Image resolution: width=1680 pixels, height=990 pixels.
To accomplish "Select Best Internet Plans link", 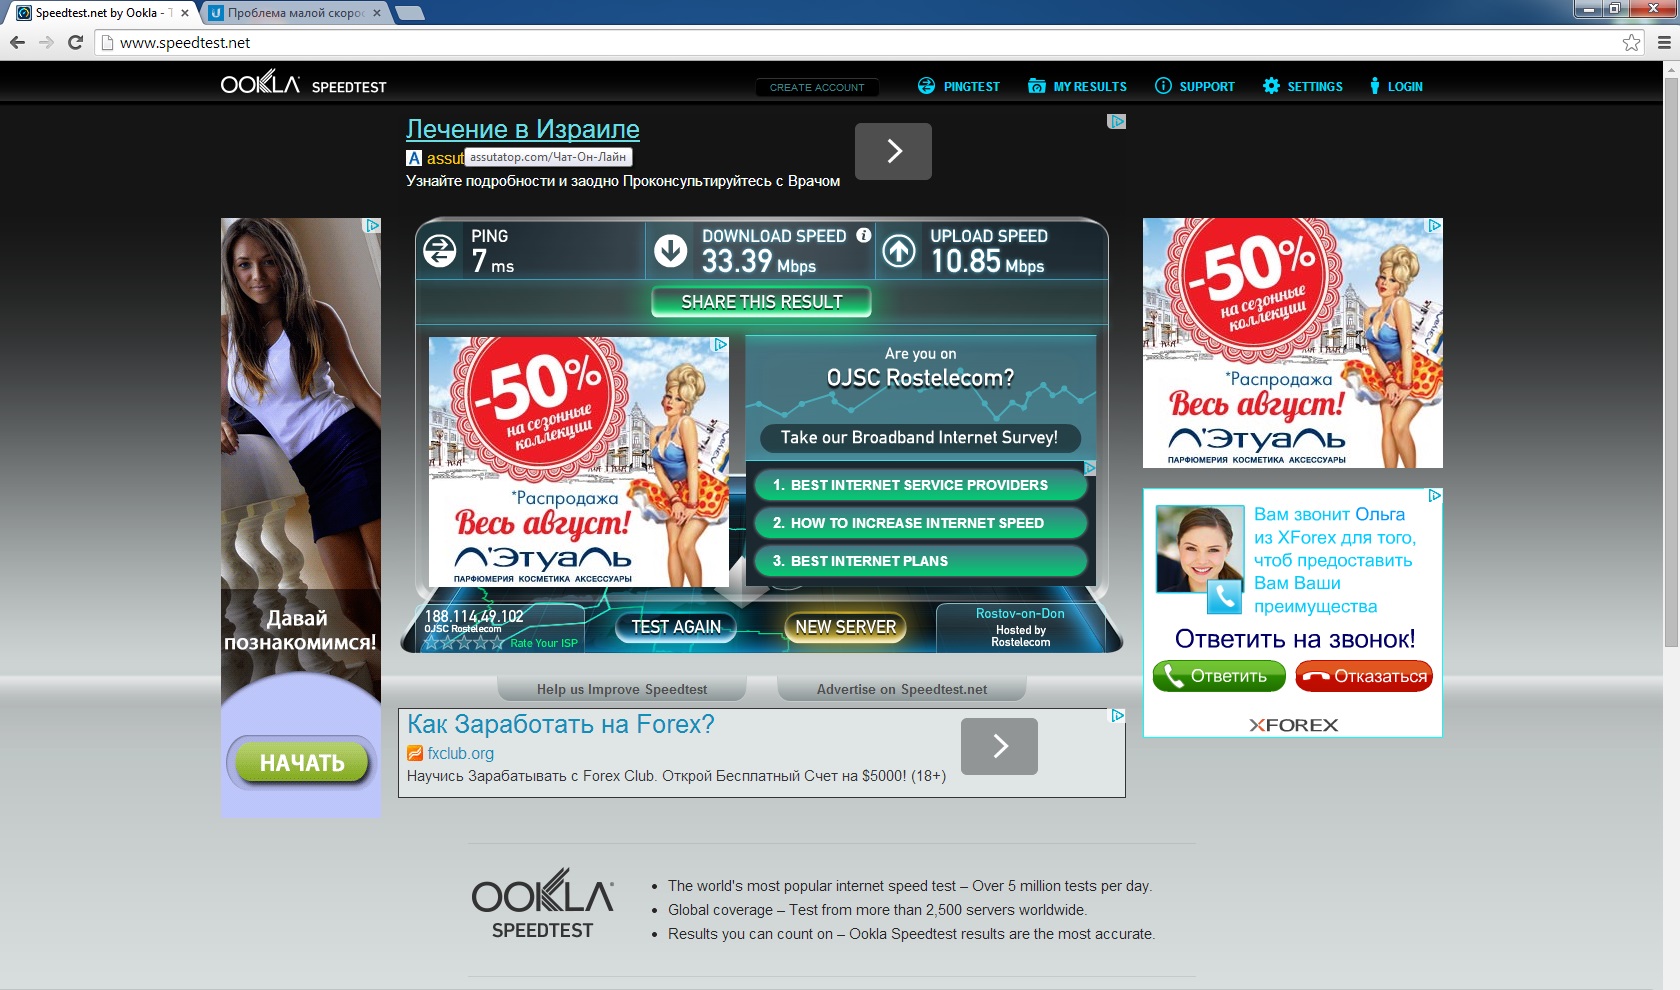I will [919, 561].
